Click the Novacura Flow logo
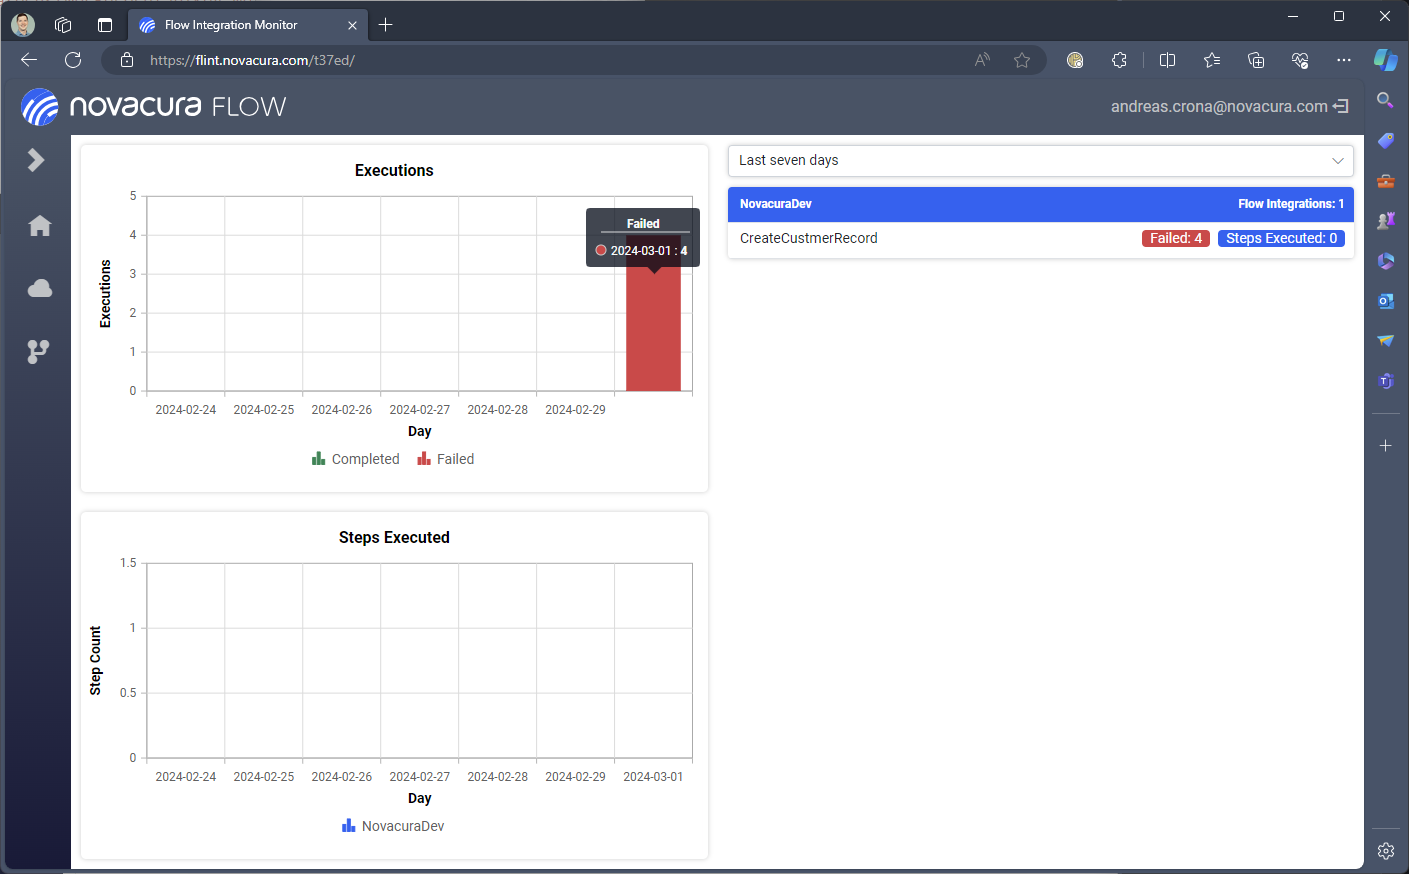The image size is (1409, 874). pyautogui.click(x=154, y=107)
